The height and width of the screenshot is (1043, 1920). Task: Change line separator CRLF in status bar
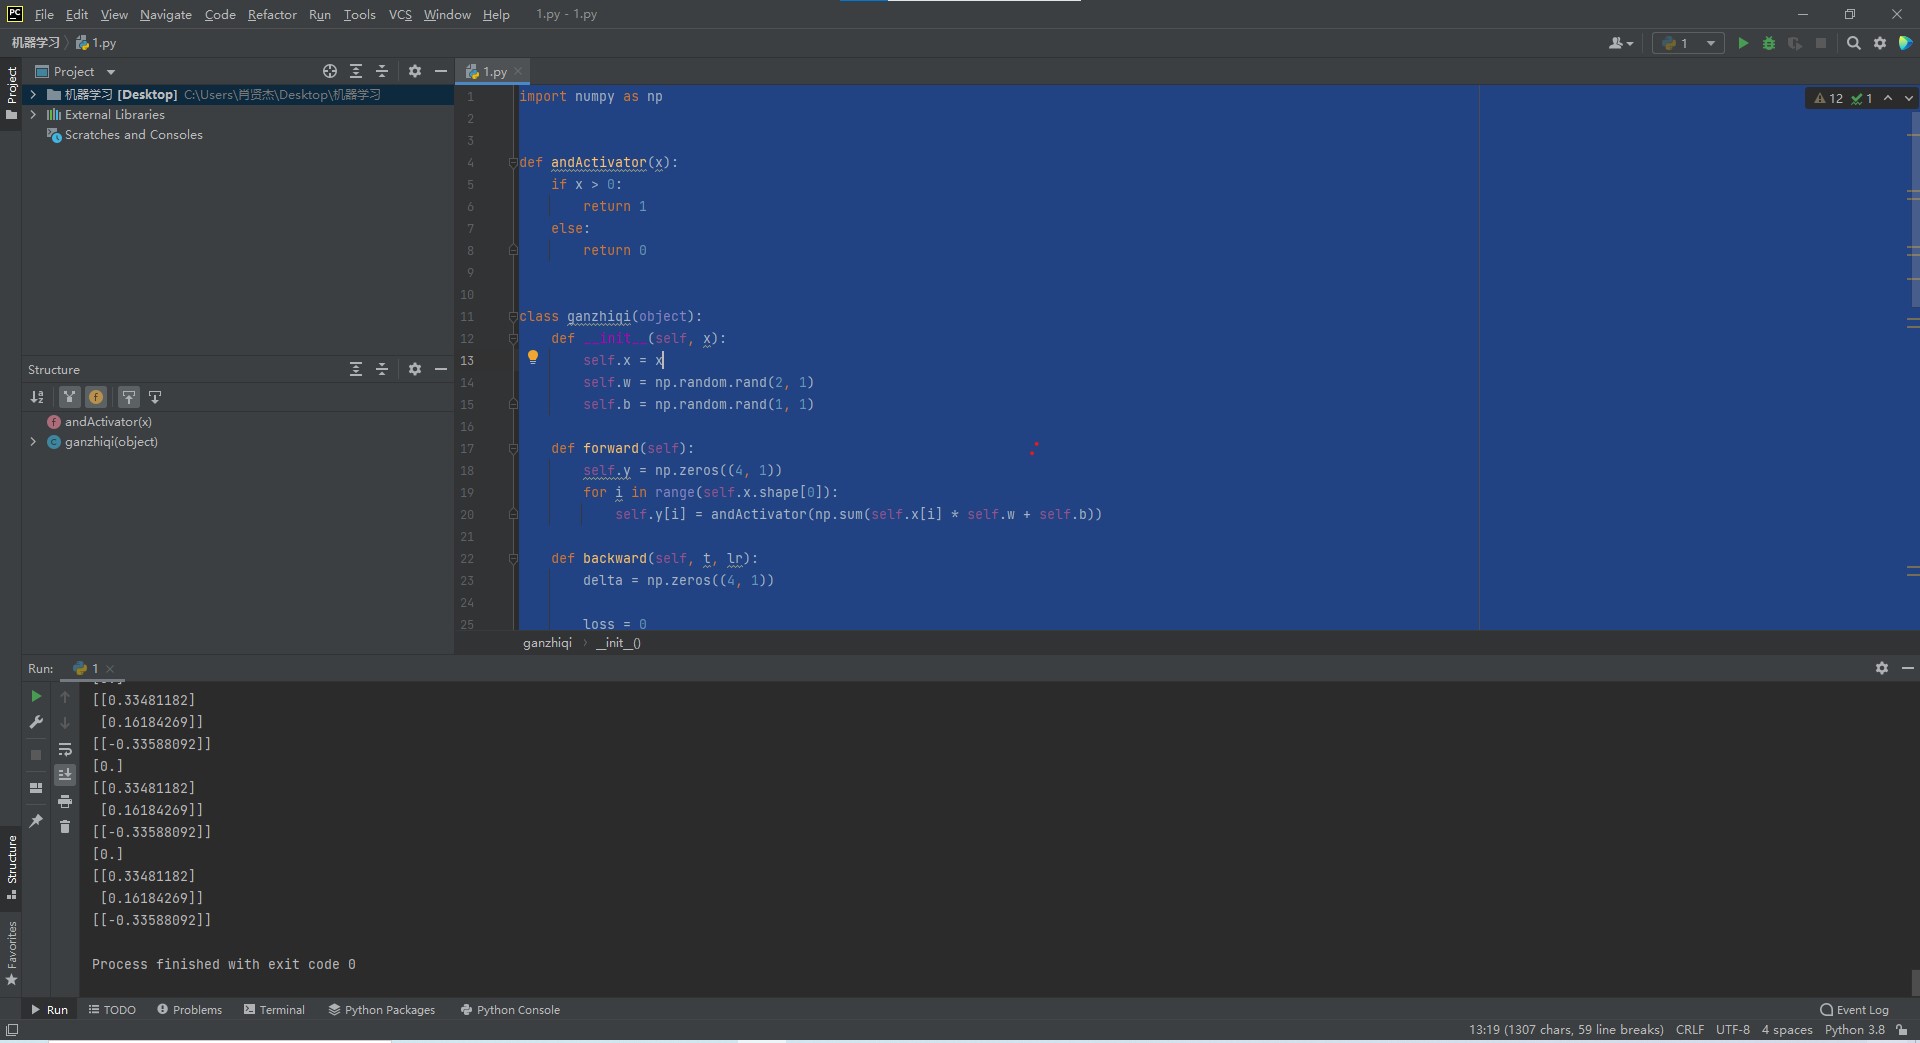click(x=1690, y=1029)
